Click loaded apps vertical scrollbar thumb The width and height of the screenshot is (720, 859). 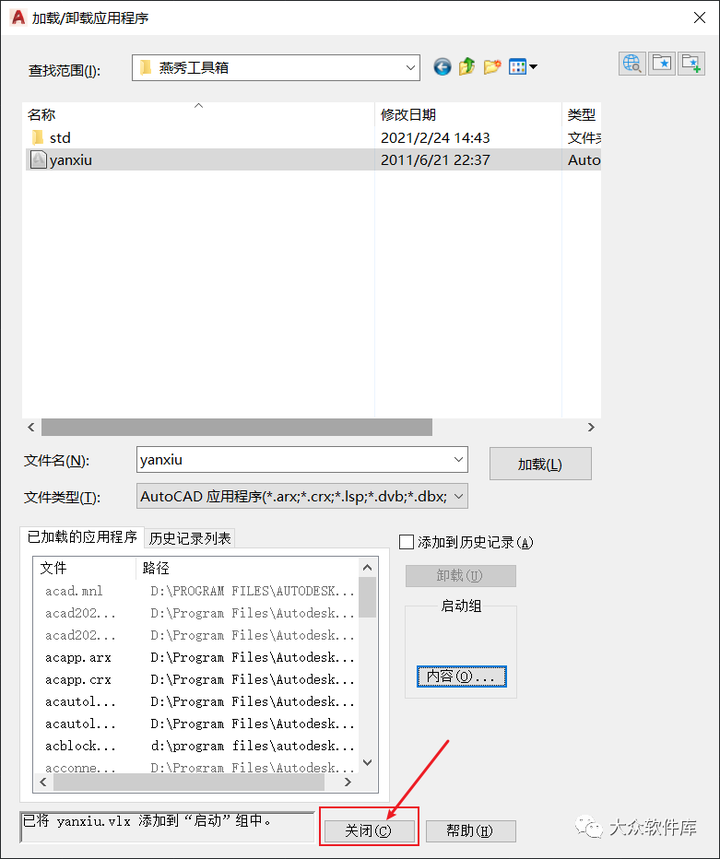click(x=368, y=597)
